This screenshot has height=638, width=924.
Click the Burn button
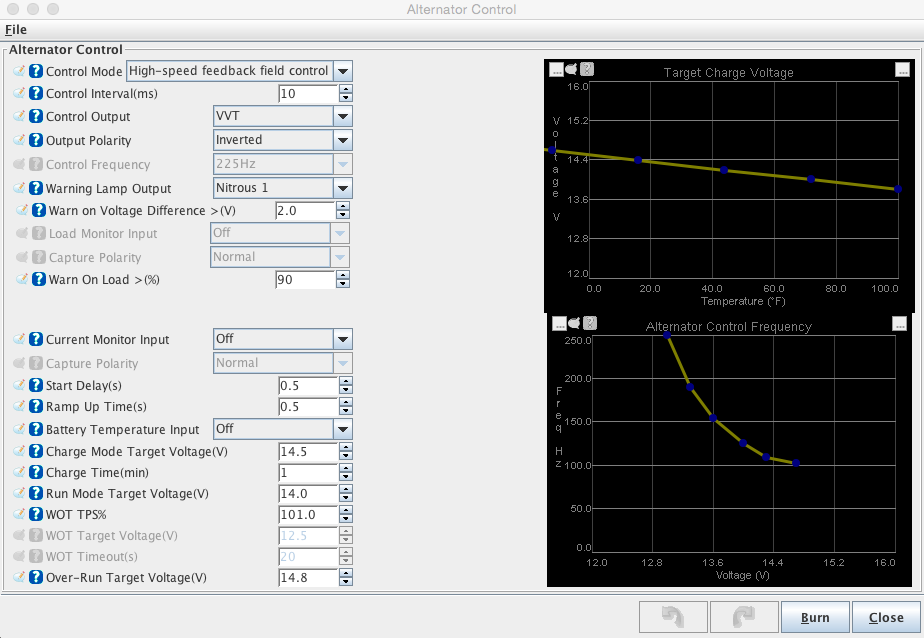coord(815,617)
